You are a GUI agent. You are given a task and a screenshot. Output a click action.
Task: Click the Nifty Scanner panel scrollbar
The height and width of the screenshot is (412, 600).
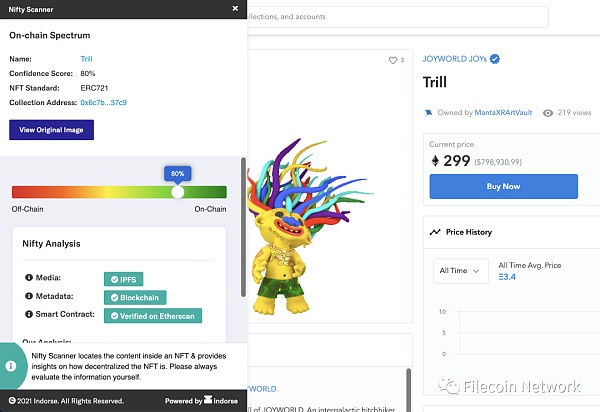pos(243,227)
